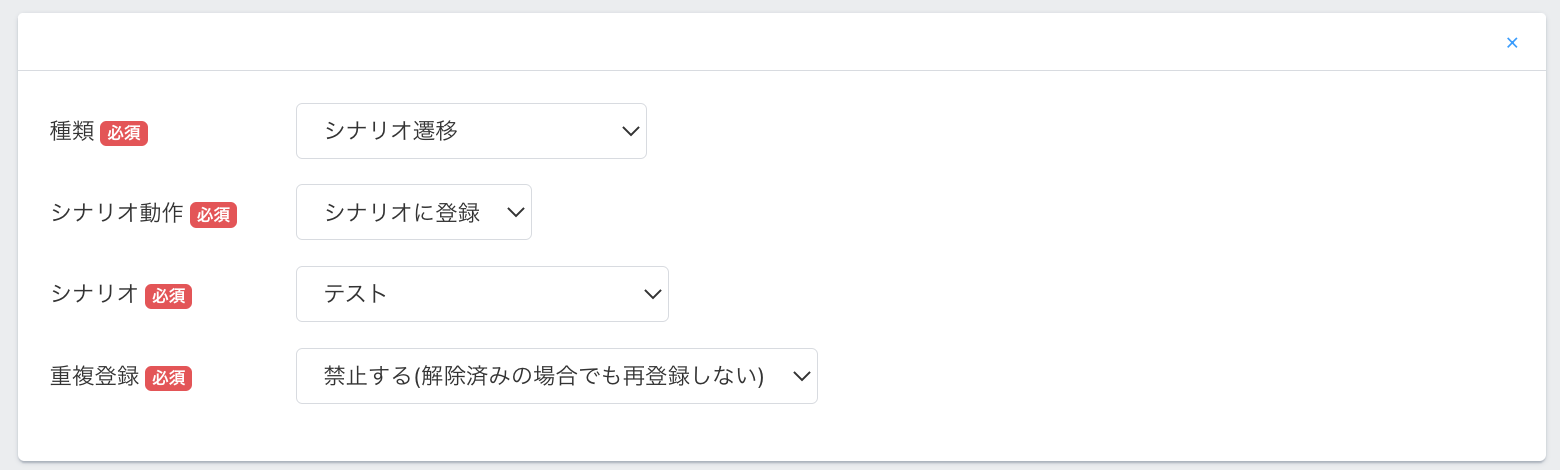Viewport: 1560px width, 470px height.
Task: Click the red 必須 badge beside シナリオ
Action: pyautogui.click(x=168, y=296)
